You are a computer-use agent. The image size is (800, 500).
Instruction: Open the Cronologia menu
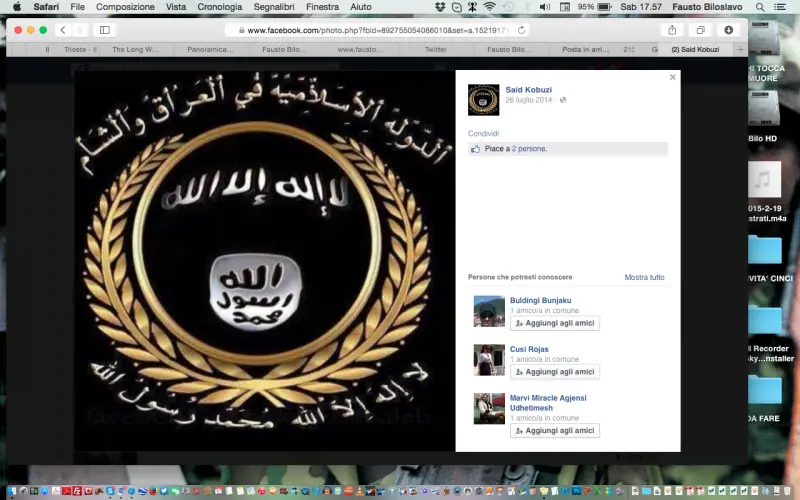pos(219,7)
